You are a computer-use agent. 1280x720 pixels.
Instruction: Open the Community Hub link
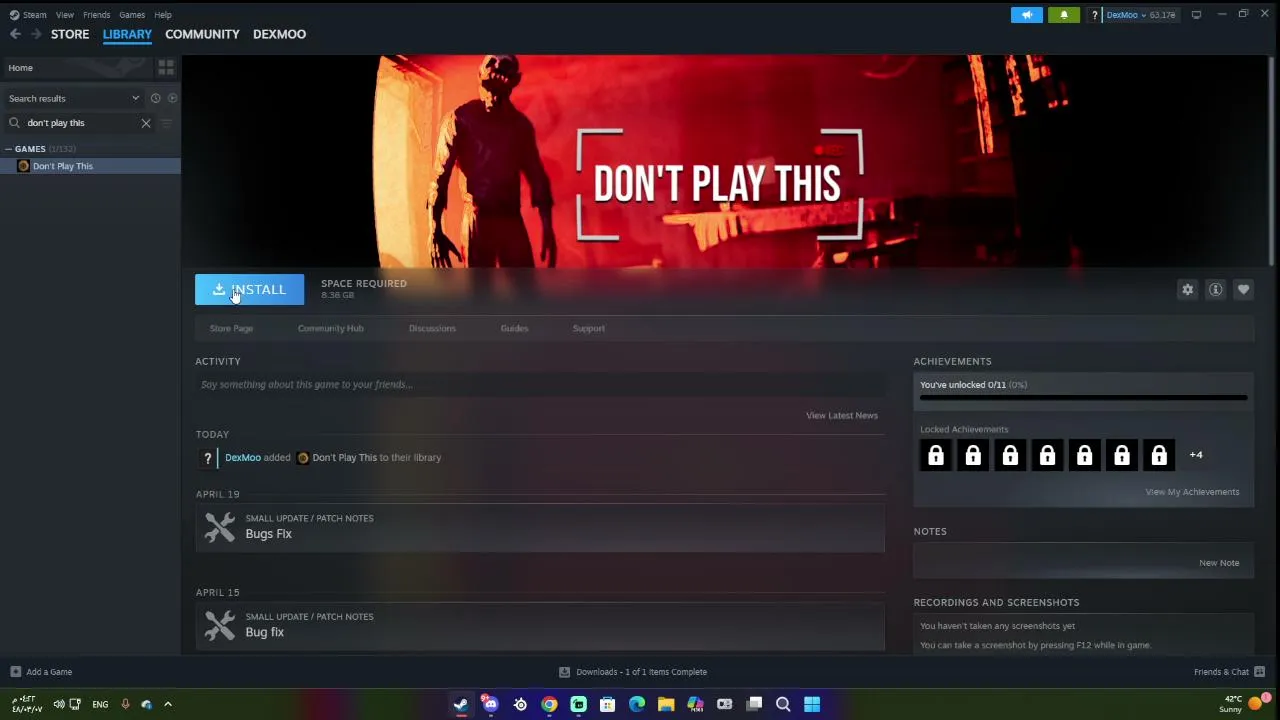[330, 328]
